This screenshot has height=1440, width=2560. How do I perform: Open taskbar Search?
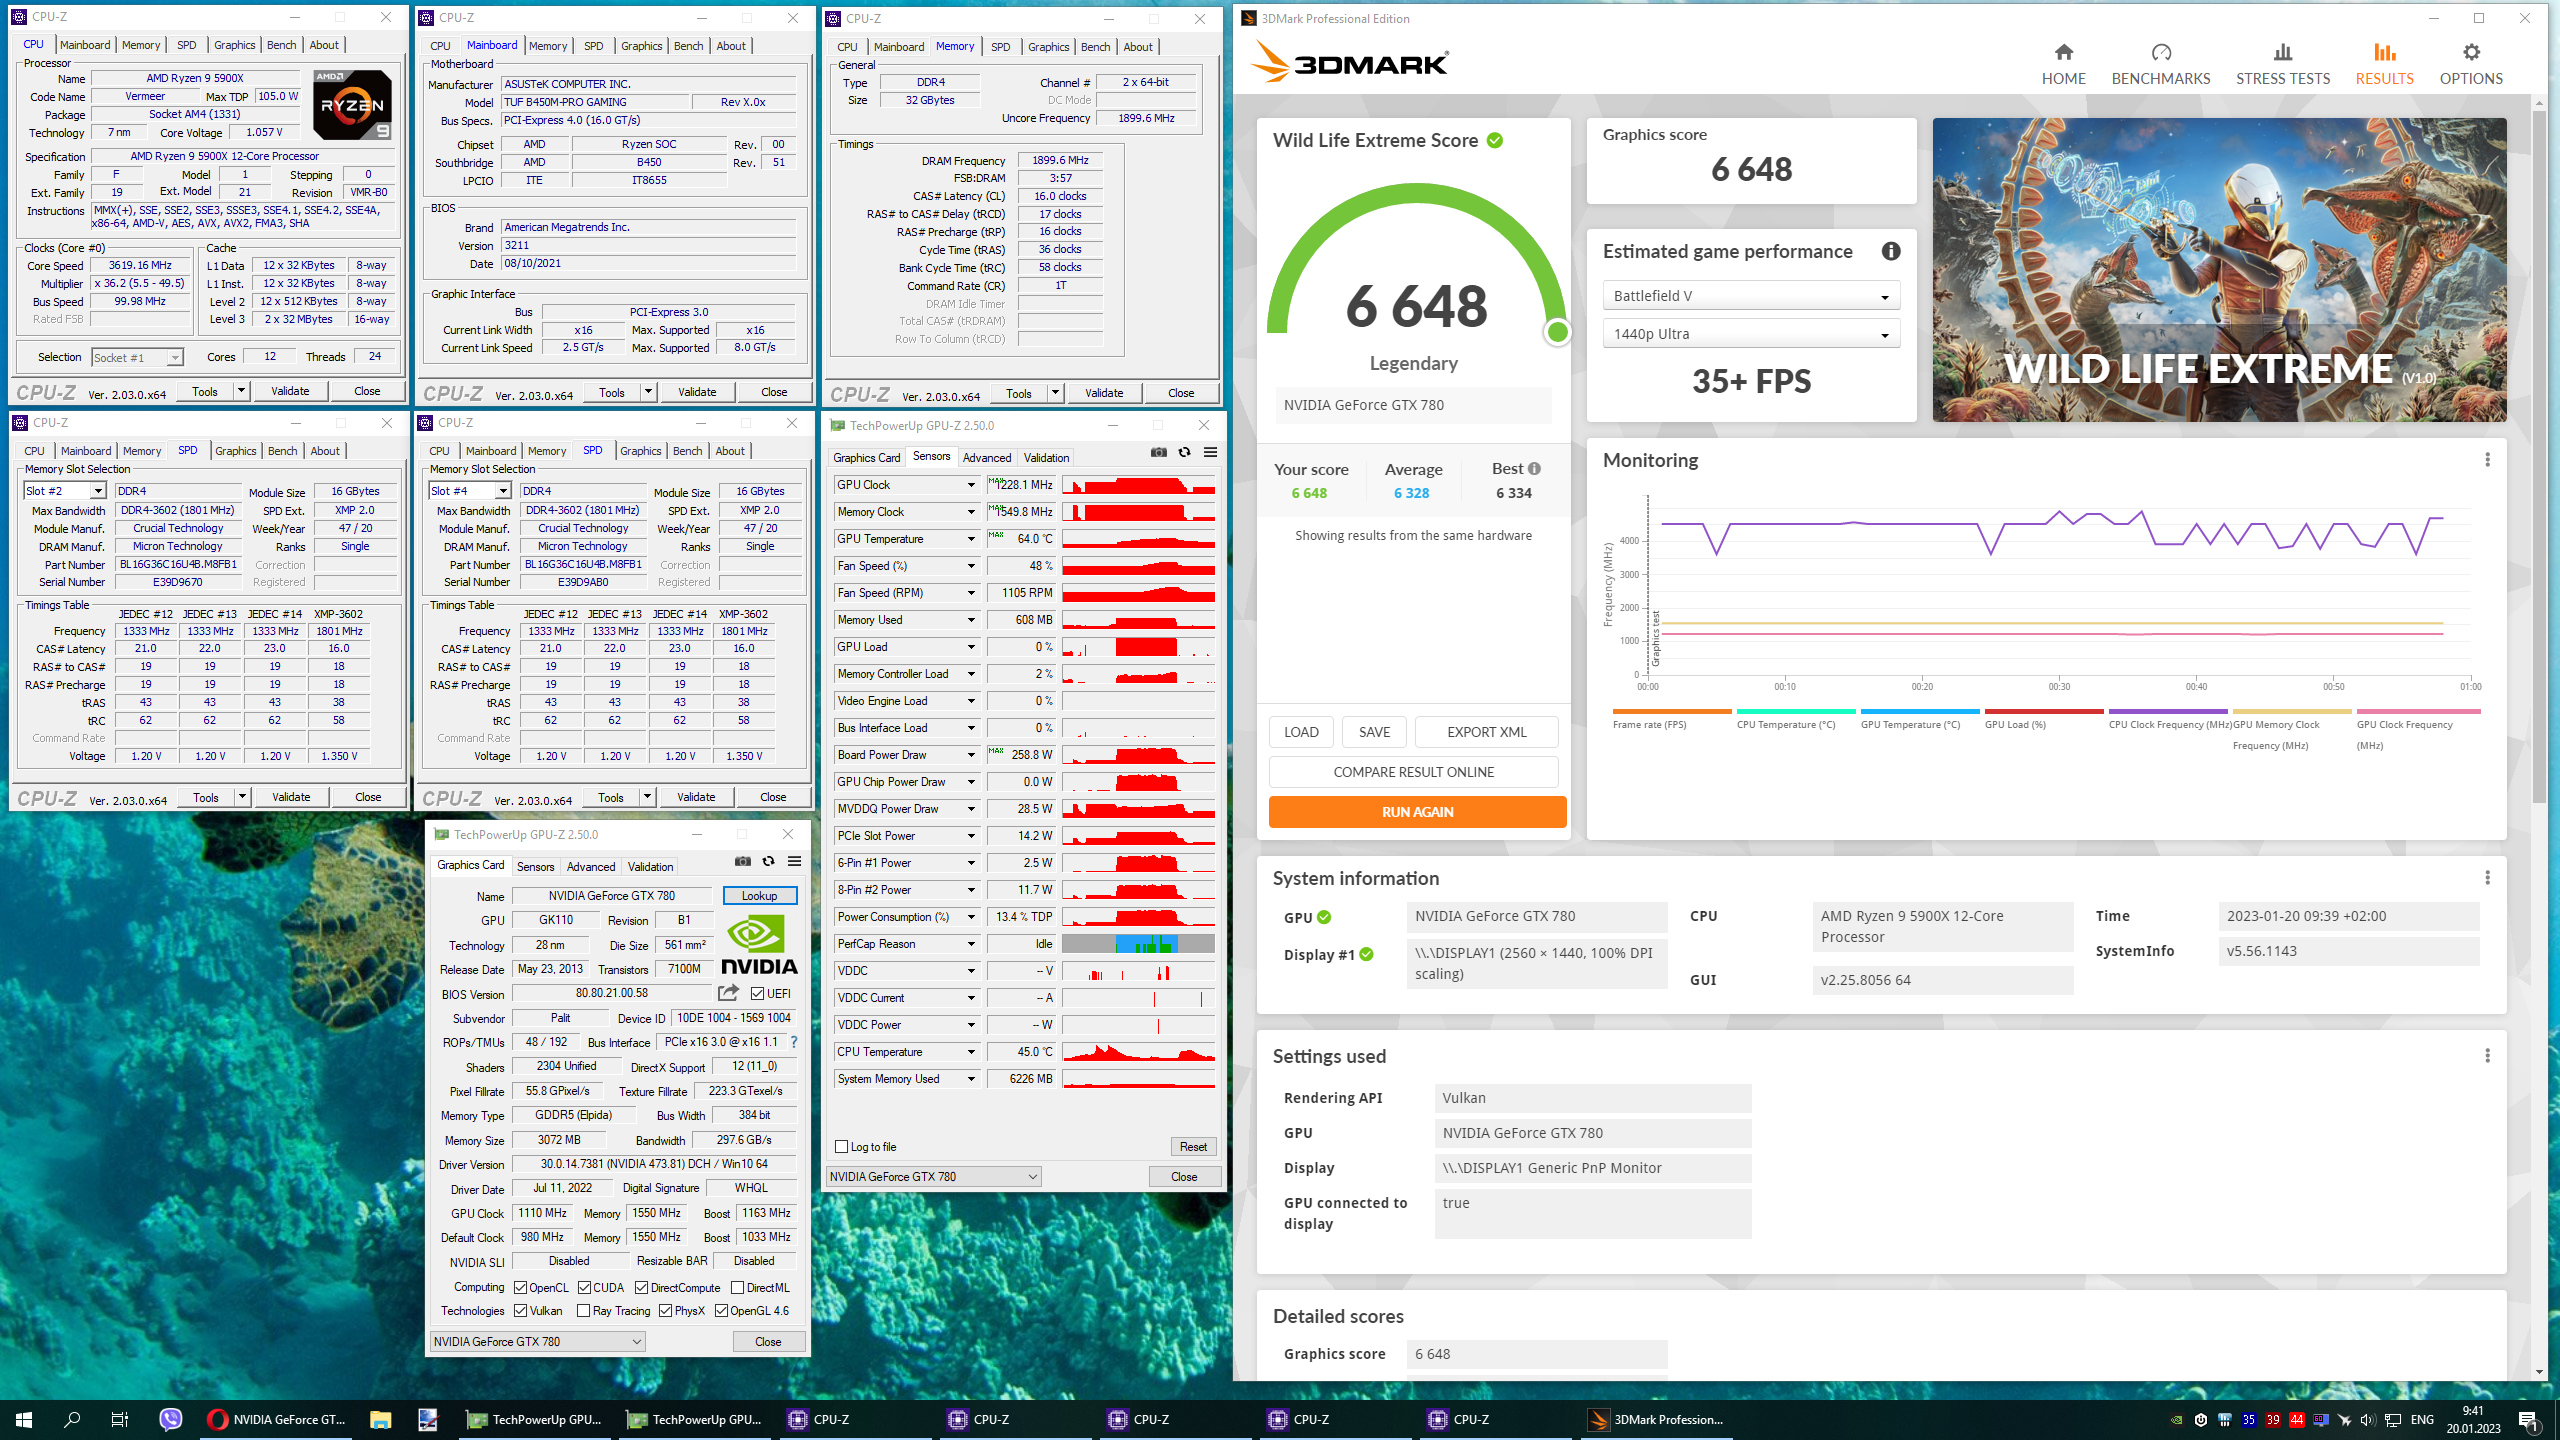(x=72, y=1419)
